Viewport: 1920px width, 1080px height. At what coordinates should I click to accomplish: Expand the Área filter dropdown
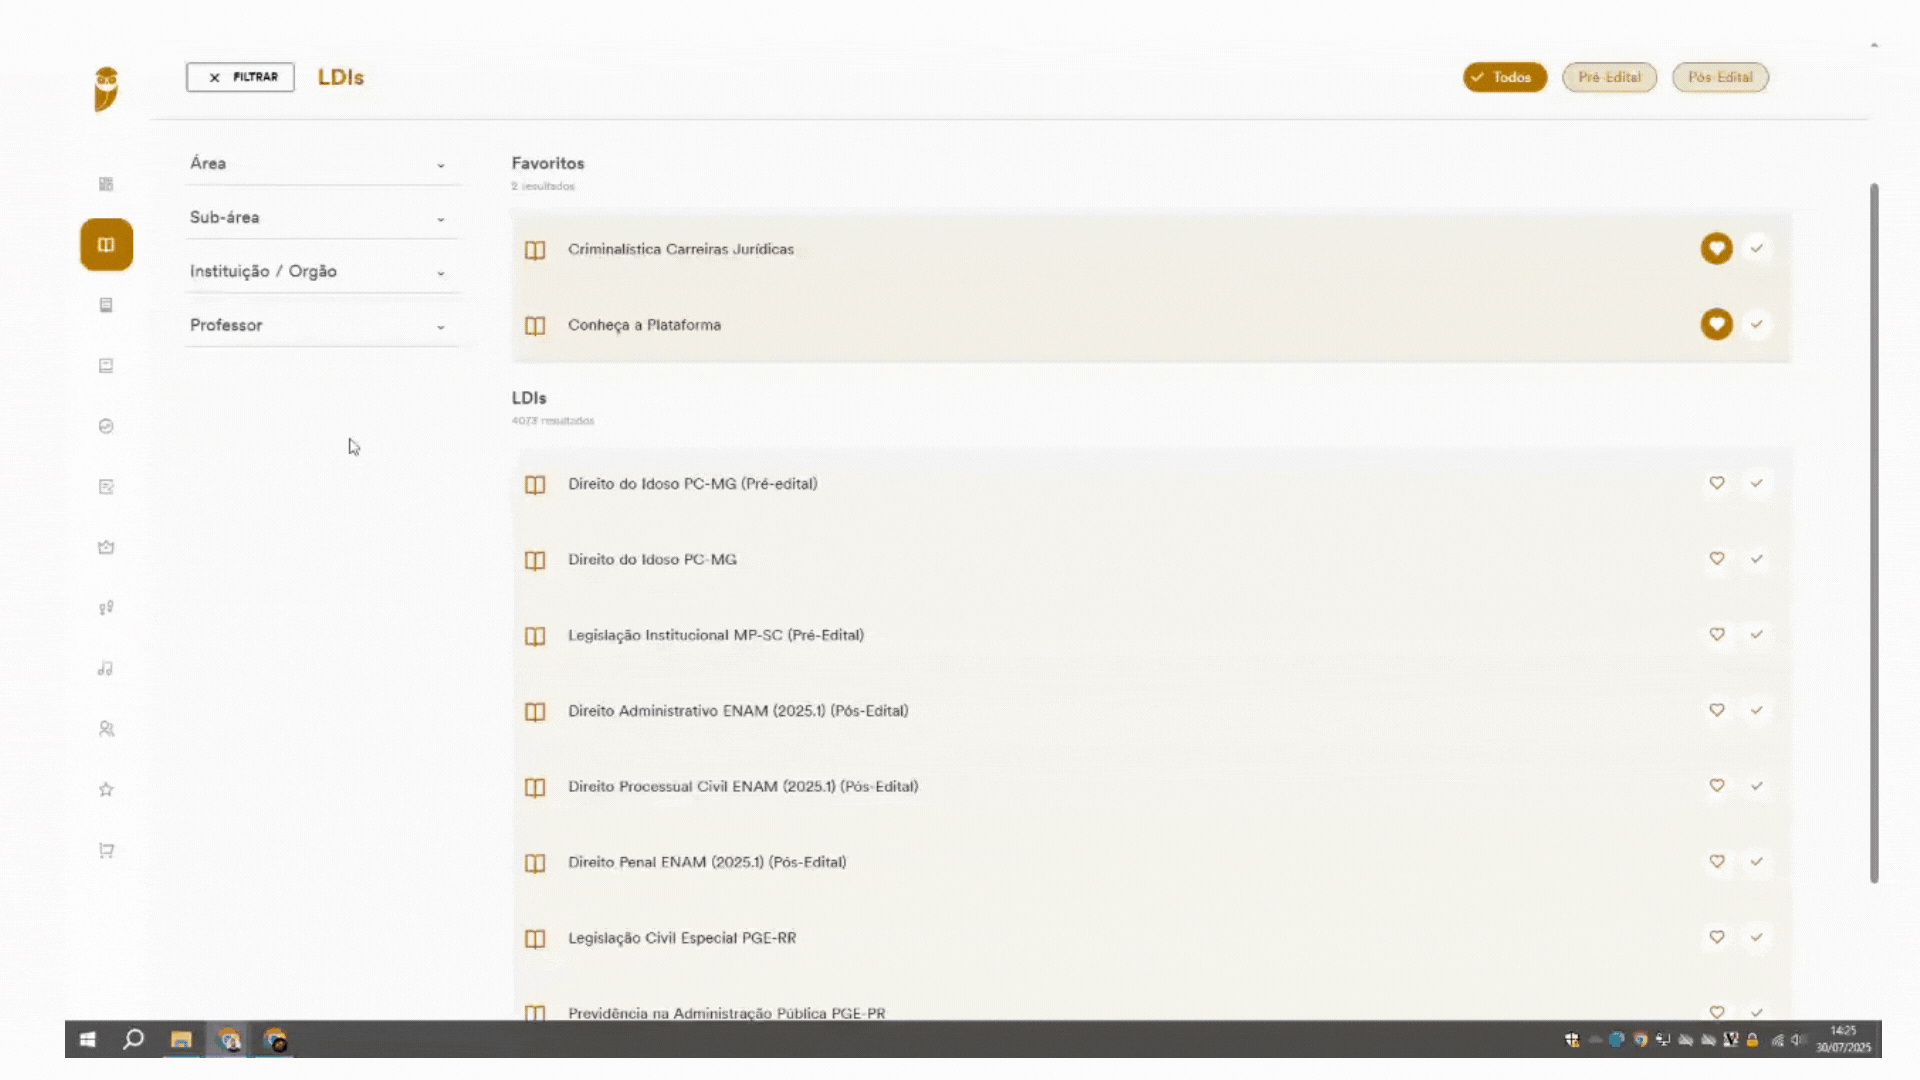(x=322, y=163)
